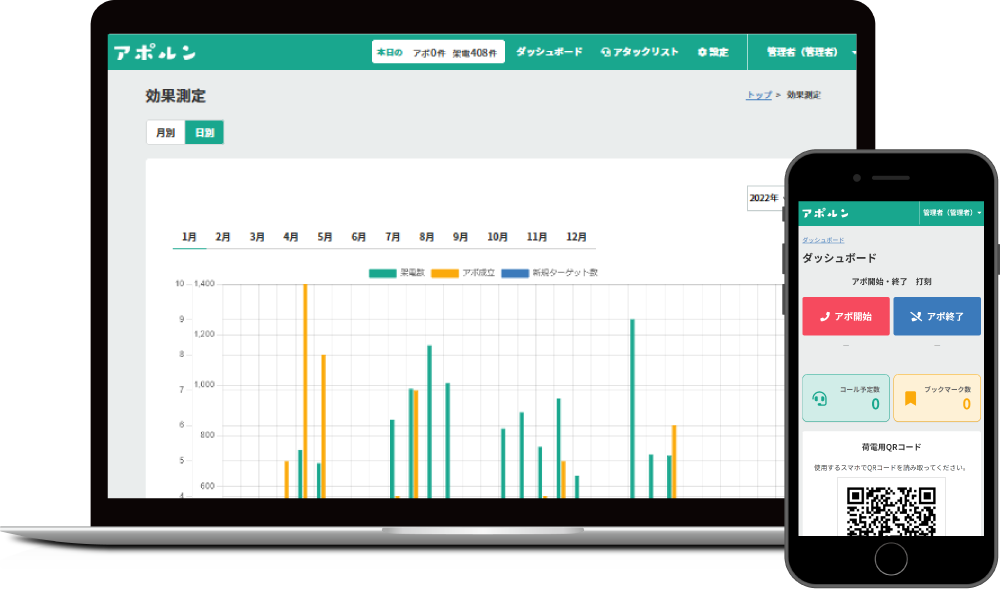
Task: Select the 5月 tab
Action: pyautogui.click(x=325, y=237)
